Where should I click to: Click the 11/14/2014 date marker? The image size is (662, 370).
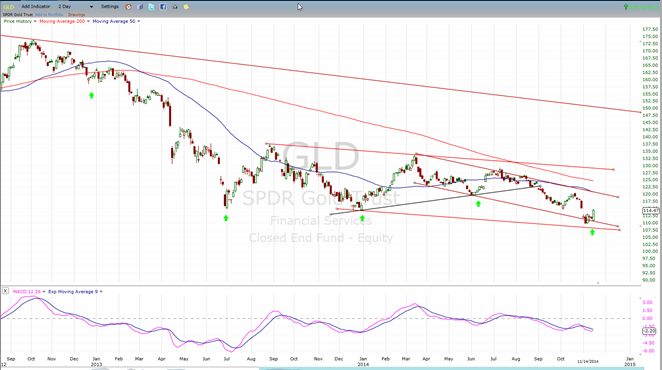(588, 362)
